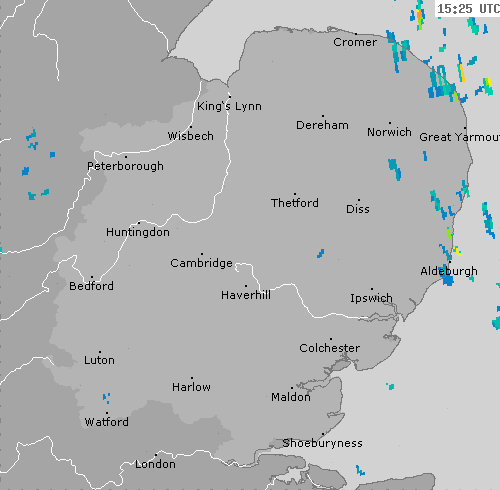
Task: Select Norwich on the radar map
Action: pos(389,132)
